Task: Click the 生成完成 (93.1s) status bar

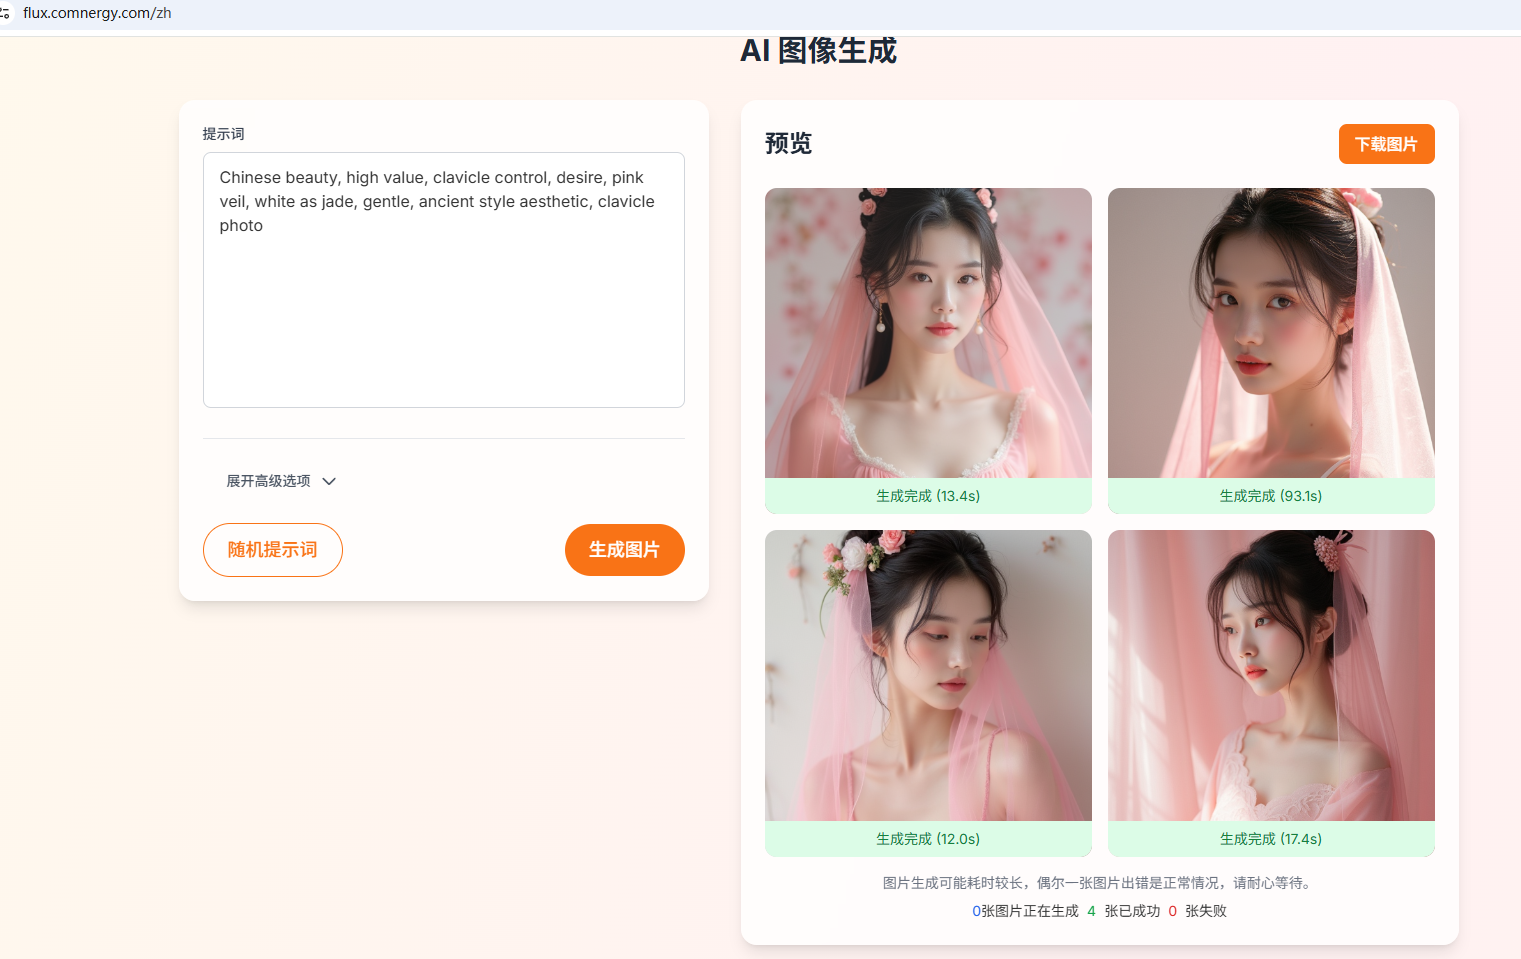Action: (x=1271, y=496)
